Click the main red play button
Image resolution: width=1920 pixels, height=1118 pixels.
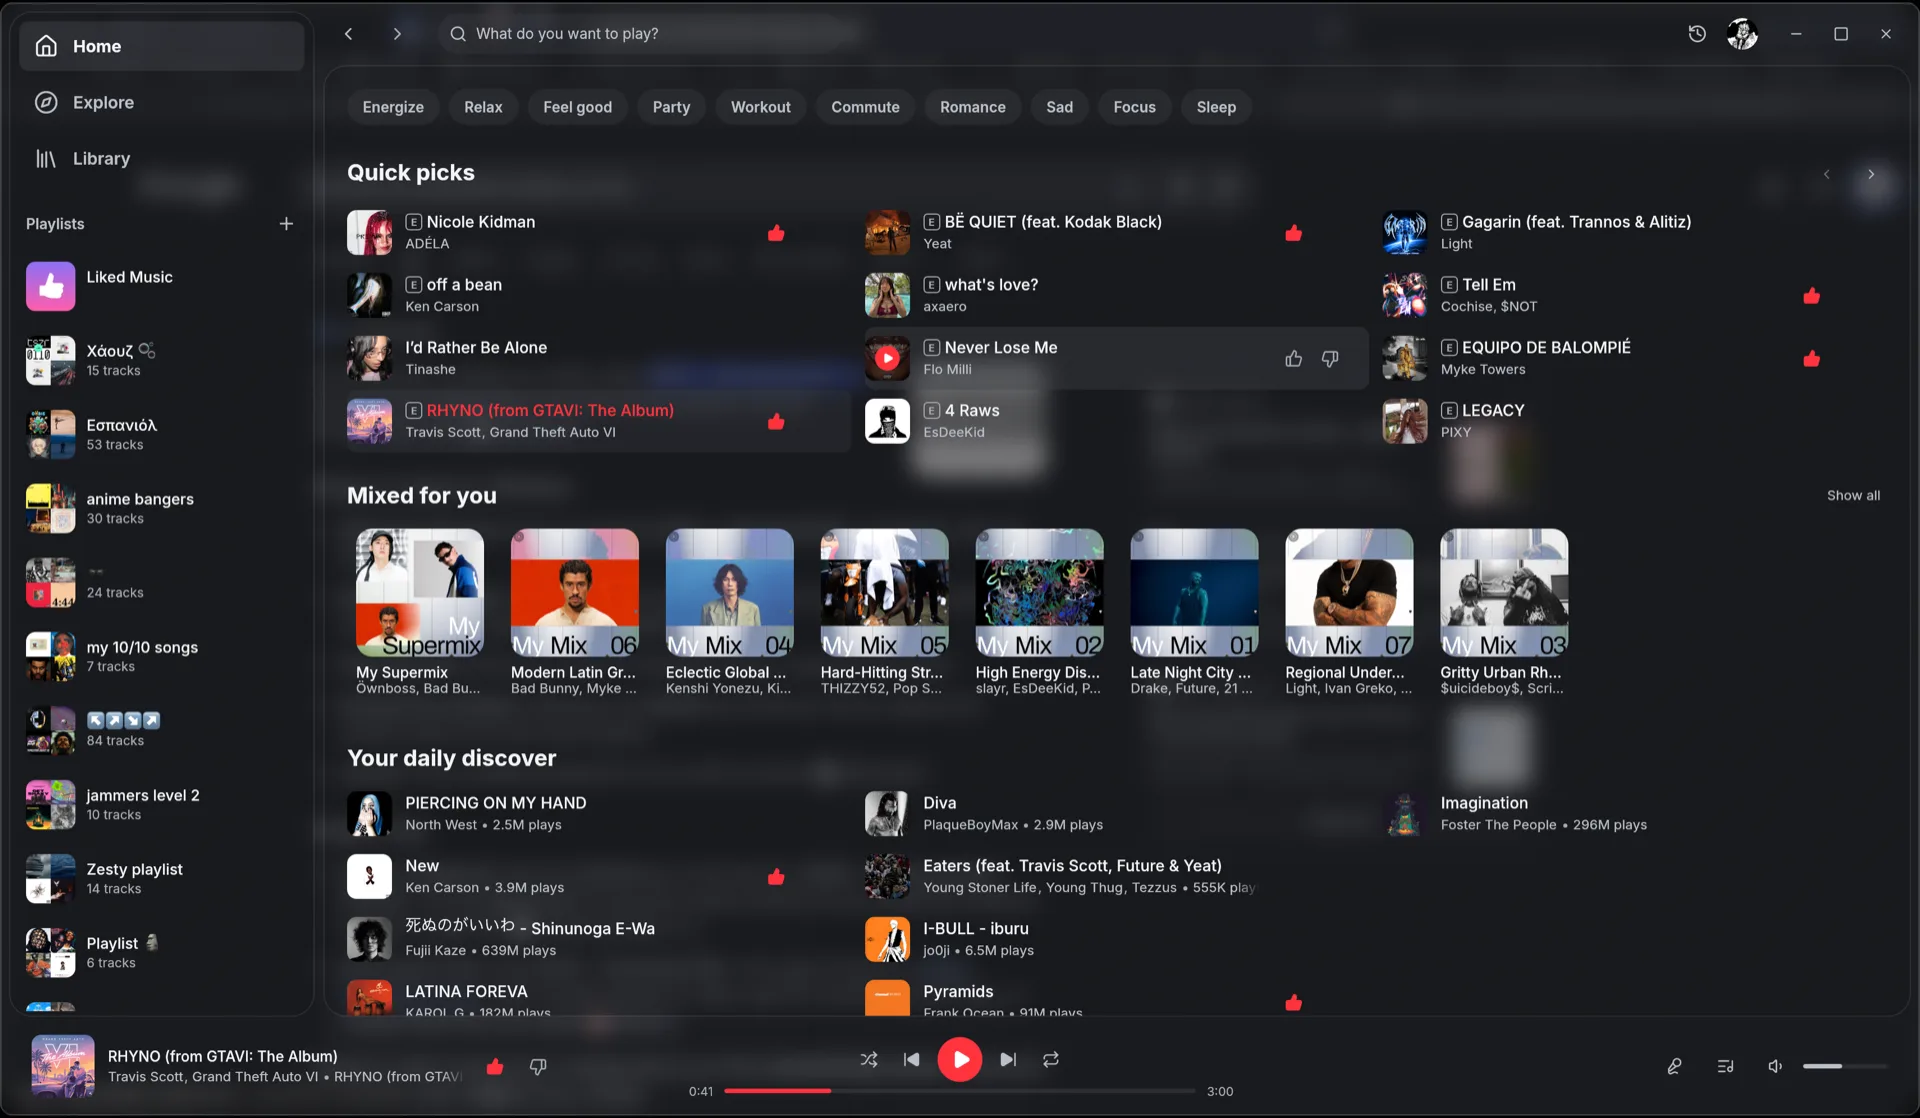[960, 1060]
